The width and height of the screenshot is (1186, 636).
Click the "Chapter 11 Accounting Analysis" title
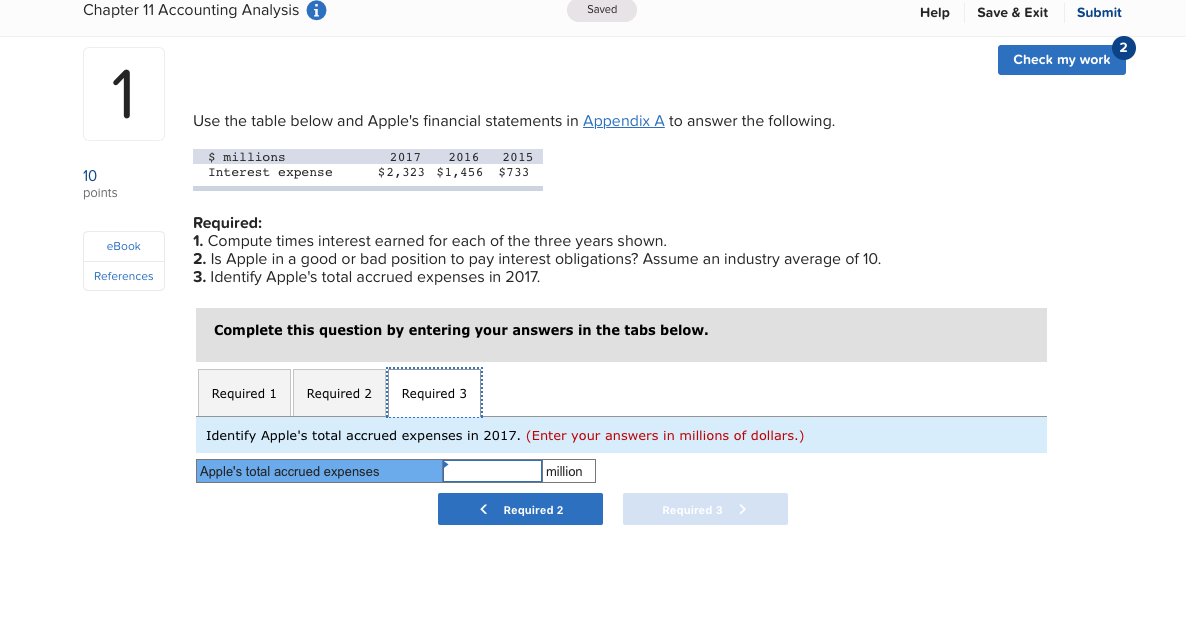(191, 11)
